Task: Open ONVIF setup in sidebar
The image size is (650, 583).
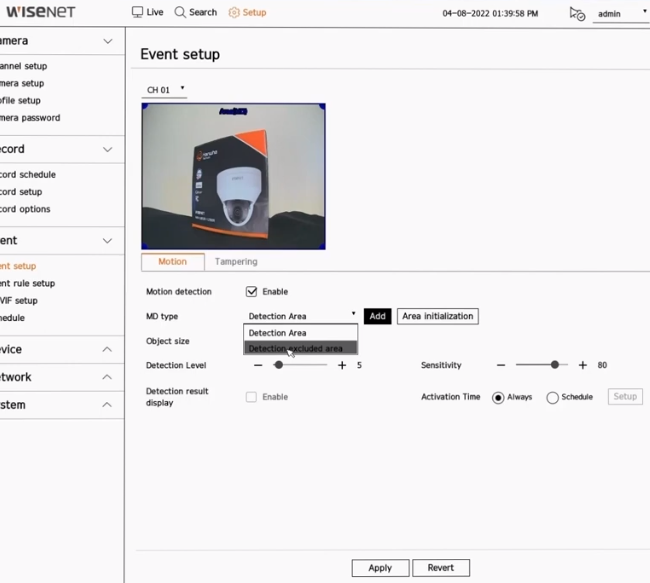Action: (19, 301)
